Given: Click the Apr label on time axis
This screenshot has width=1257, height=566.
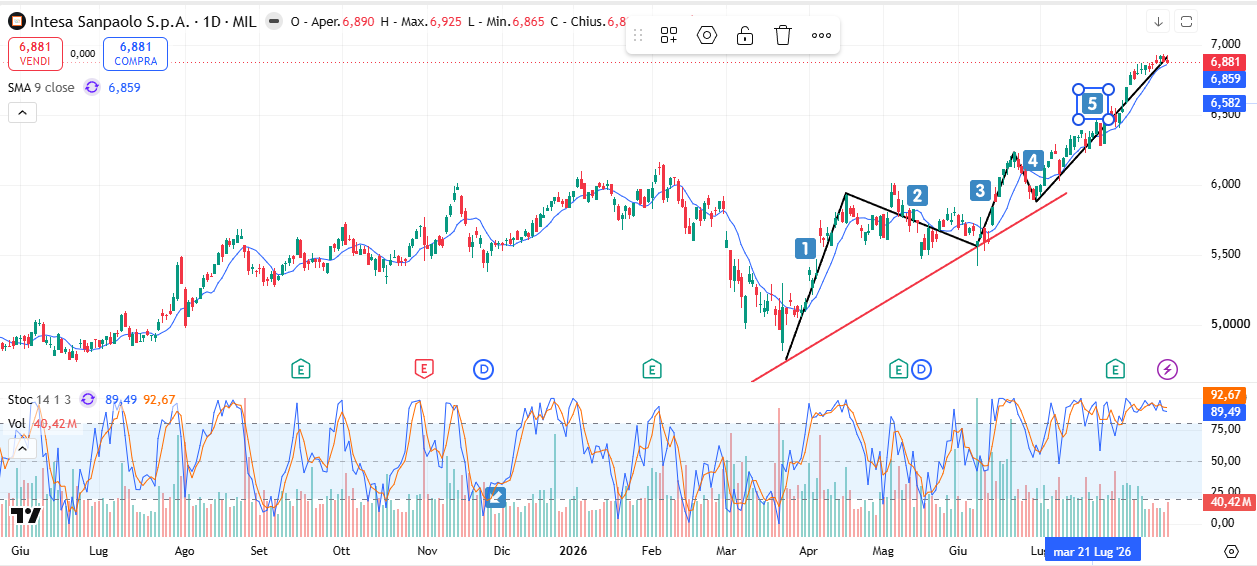Looking at the screenshot, I should coord(808,551).
